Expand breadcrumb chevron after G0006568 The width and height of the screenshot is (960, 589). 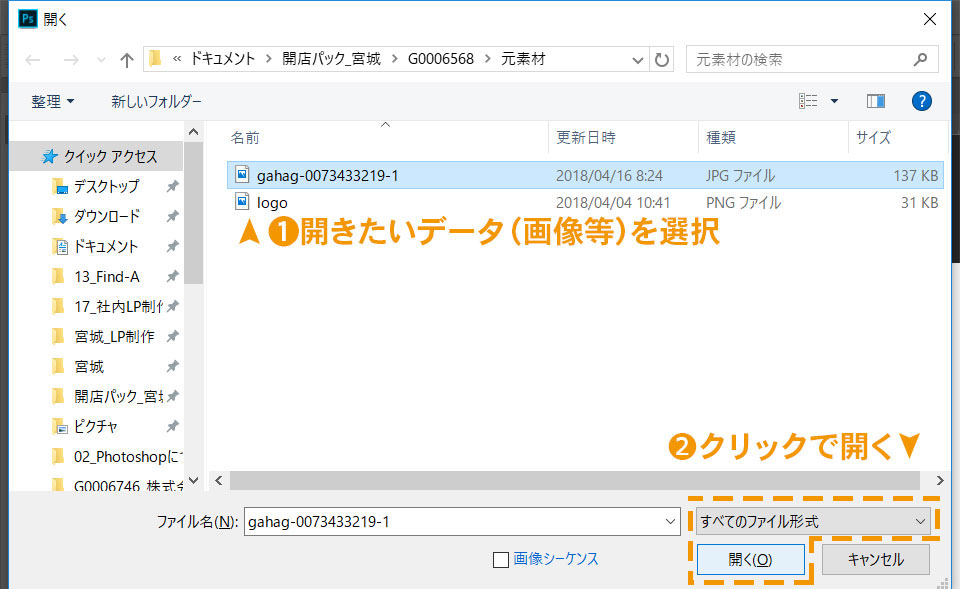tap(488, 59)
